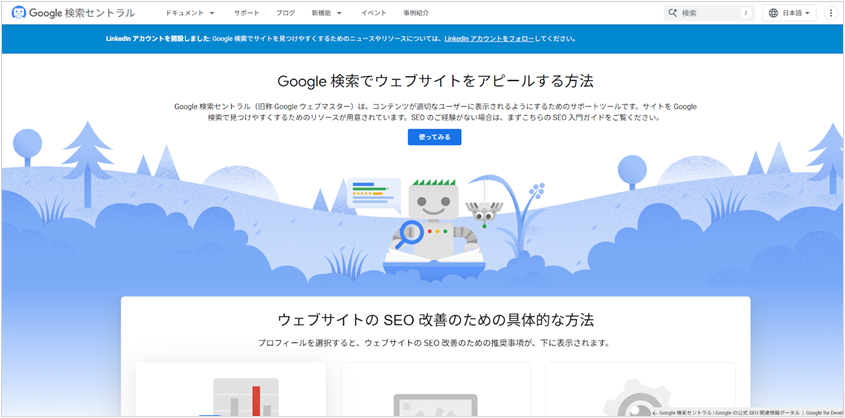Image resolution: width=845 pixels, height=418 pixels.
Task: Click the 使ってみる button
Action: pos(434,137)
